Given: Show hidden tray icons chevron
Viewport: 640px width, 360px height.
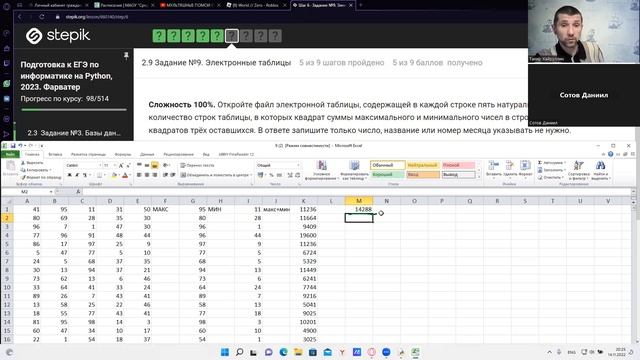Looking at the screenshot, I should (x=549, y=352).
